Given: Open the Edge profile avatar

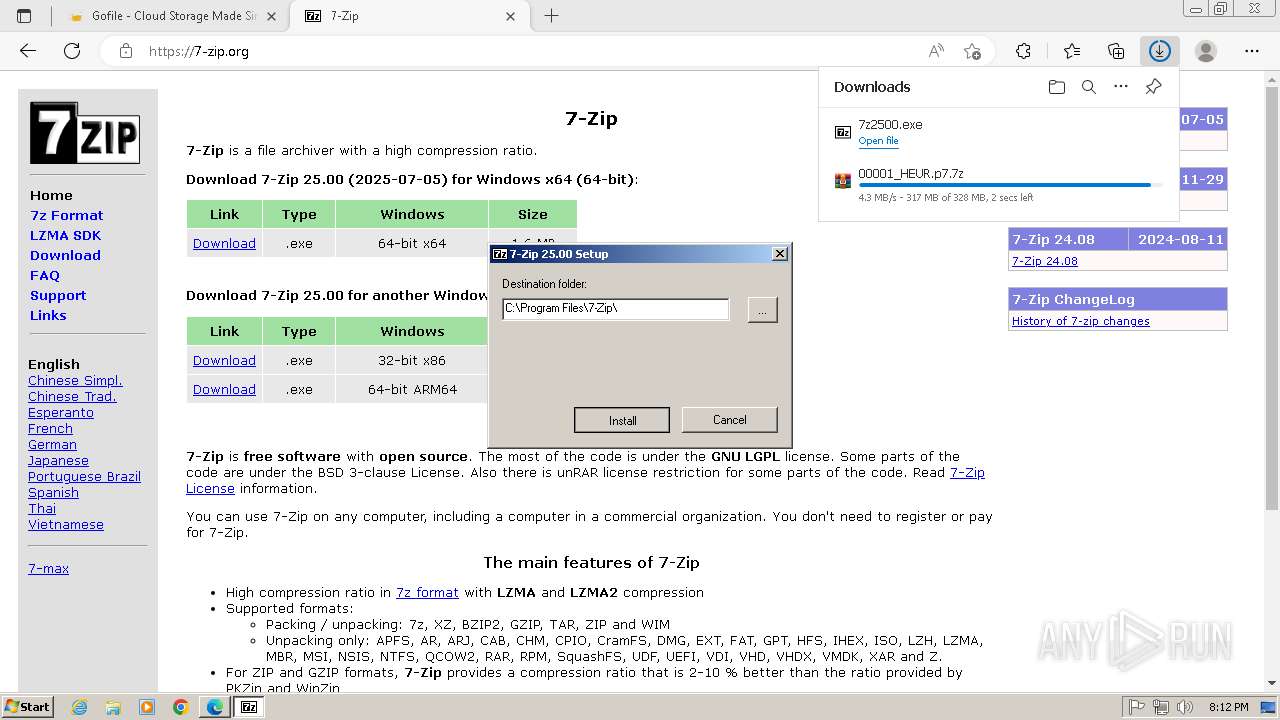Looking at the screenshot, I should tap(1206, 51).
